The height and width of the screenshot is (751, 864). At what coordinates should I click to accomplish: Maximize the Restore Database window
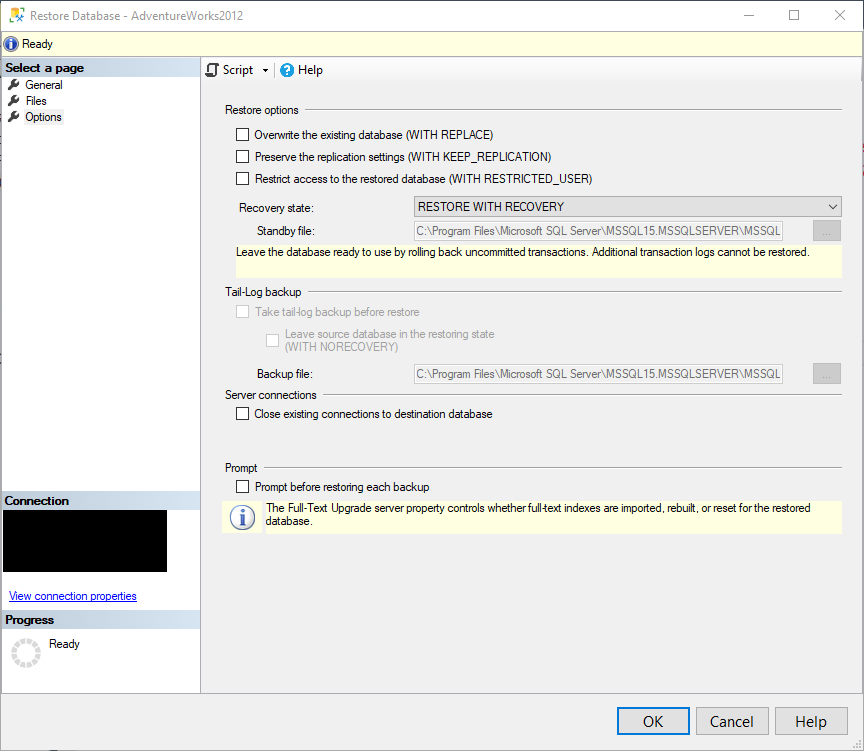click(794, 15)
